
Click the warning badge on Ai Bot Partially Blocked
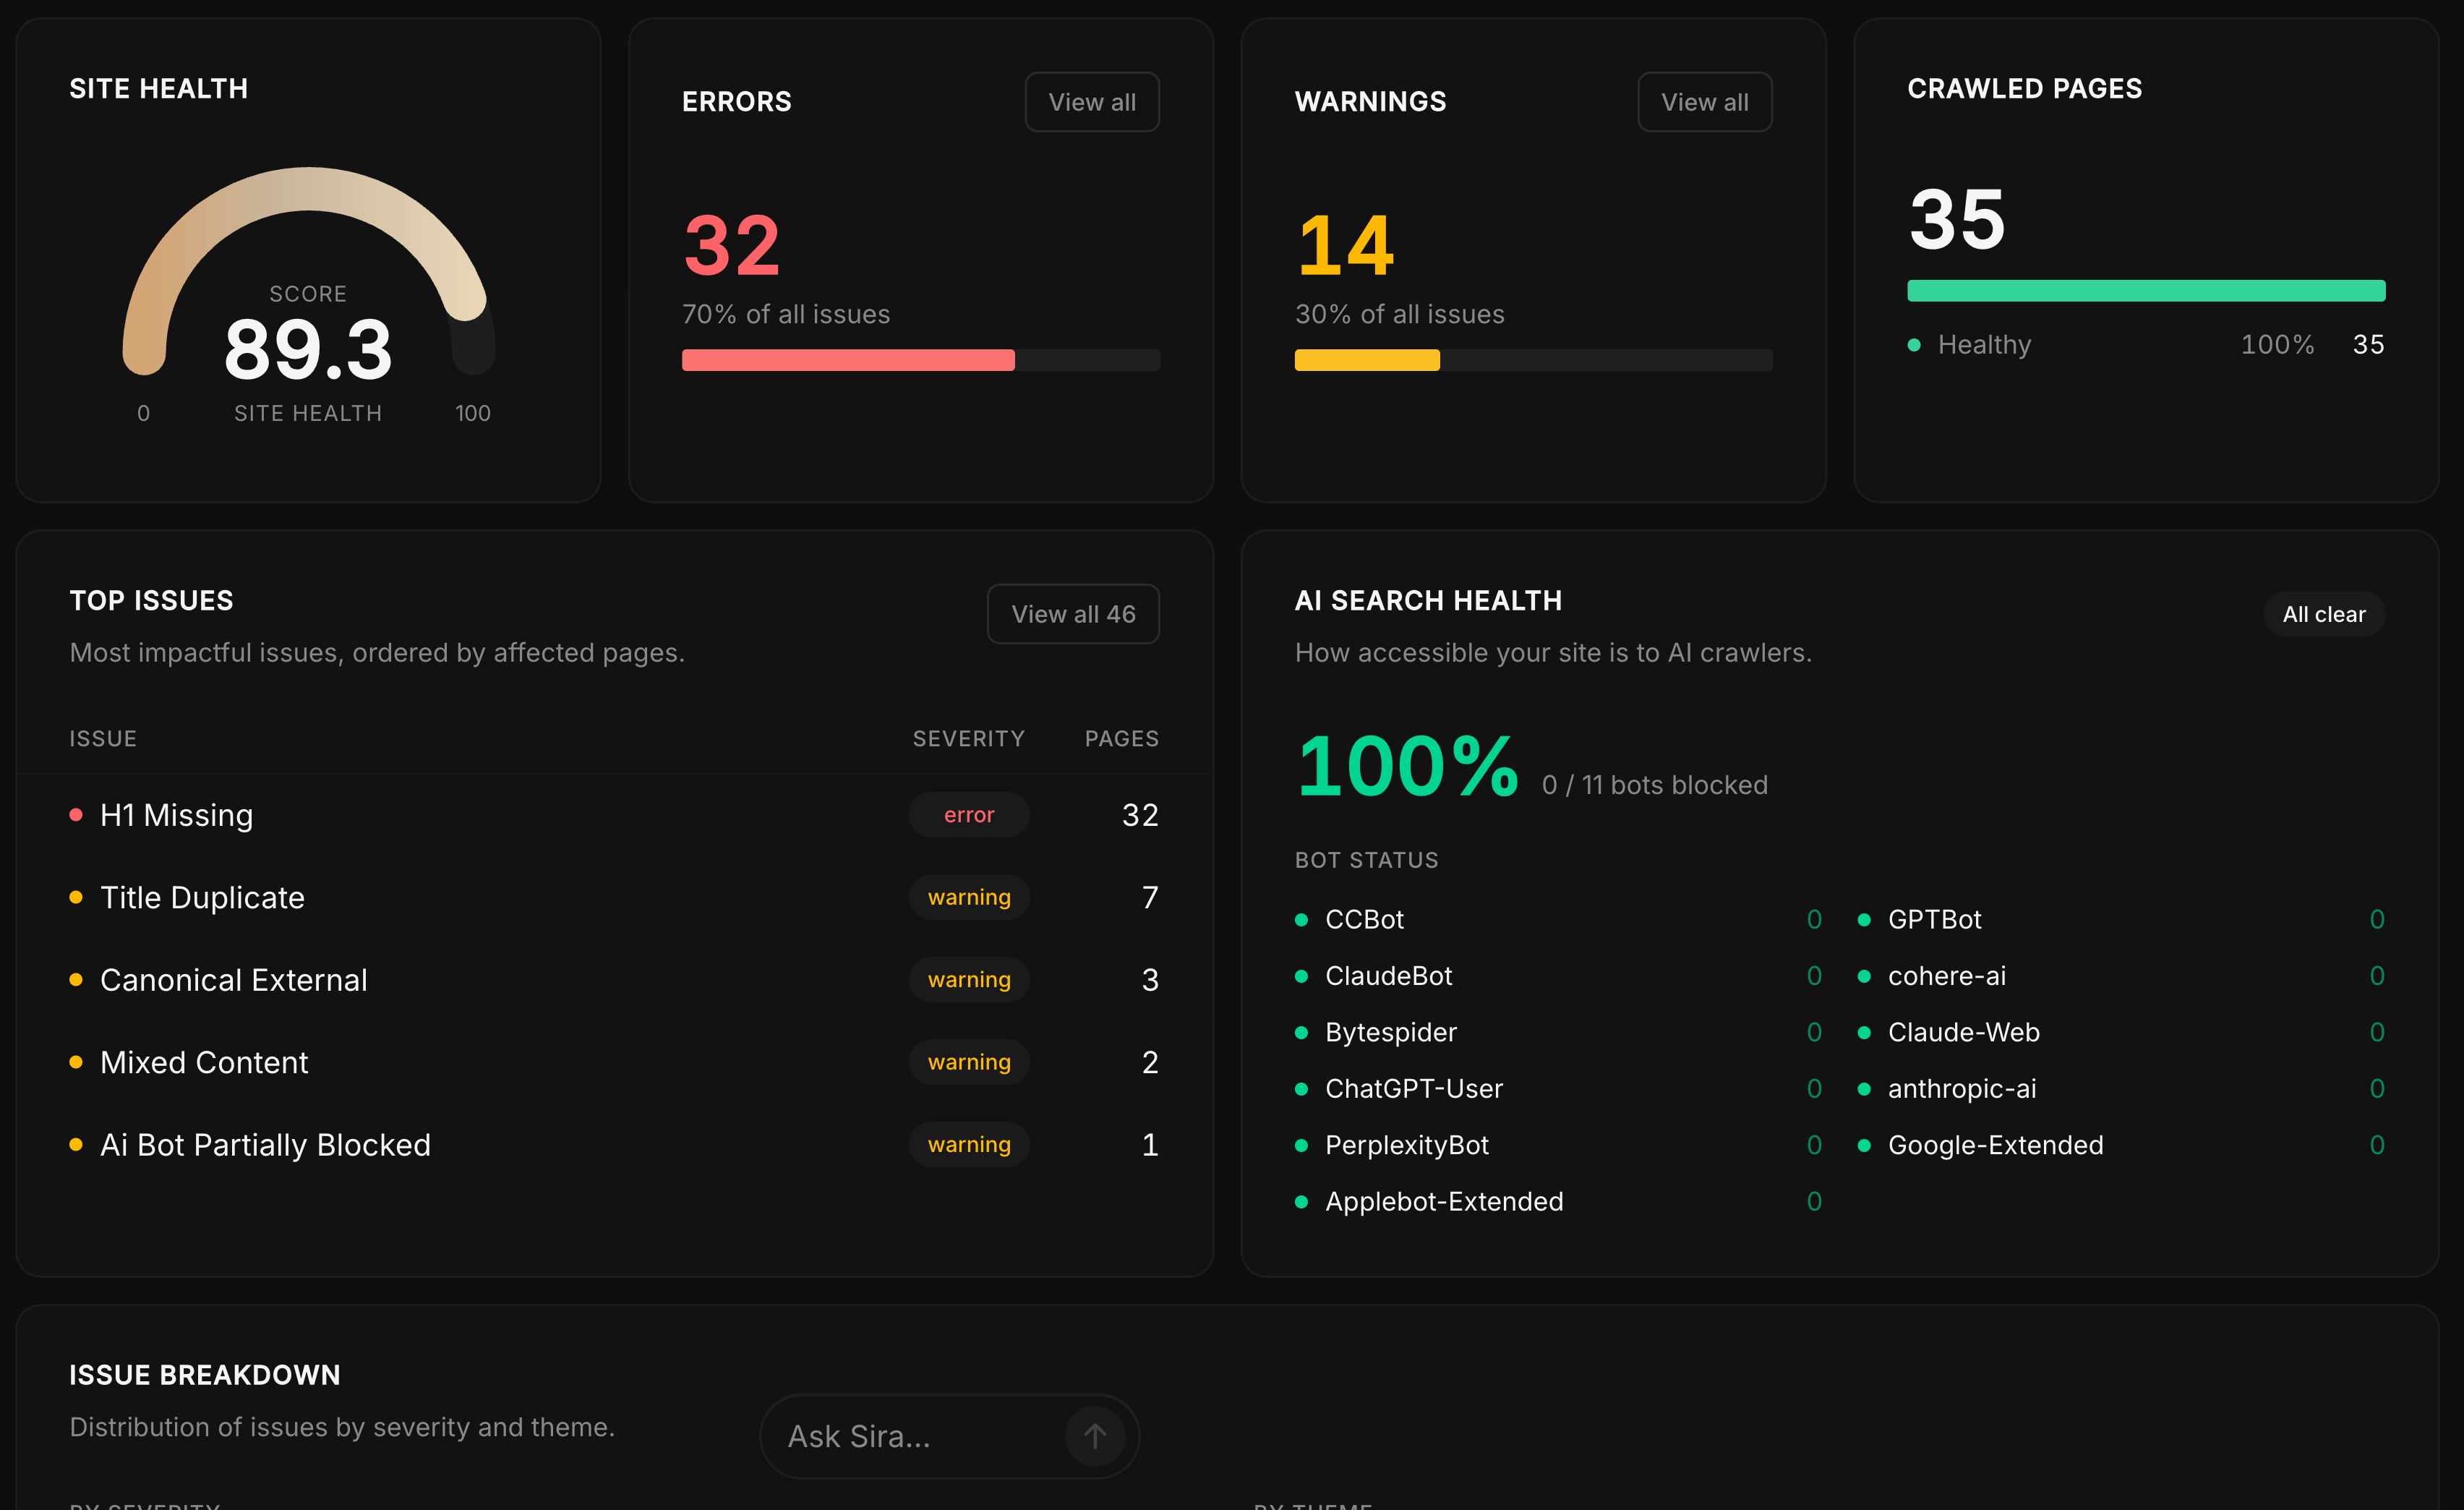tap(968, 1144)
